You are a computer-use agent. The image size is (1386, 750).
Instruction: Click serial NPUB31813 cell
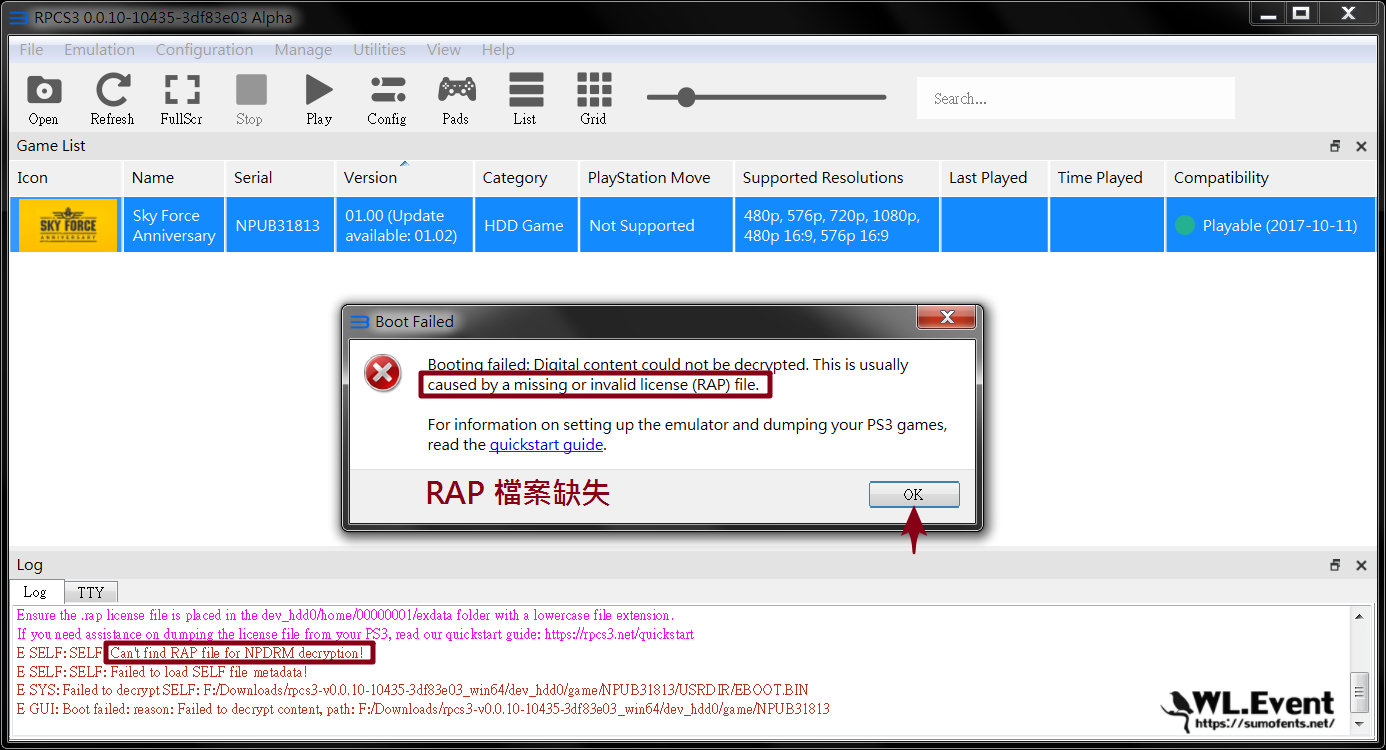(280, 225)
